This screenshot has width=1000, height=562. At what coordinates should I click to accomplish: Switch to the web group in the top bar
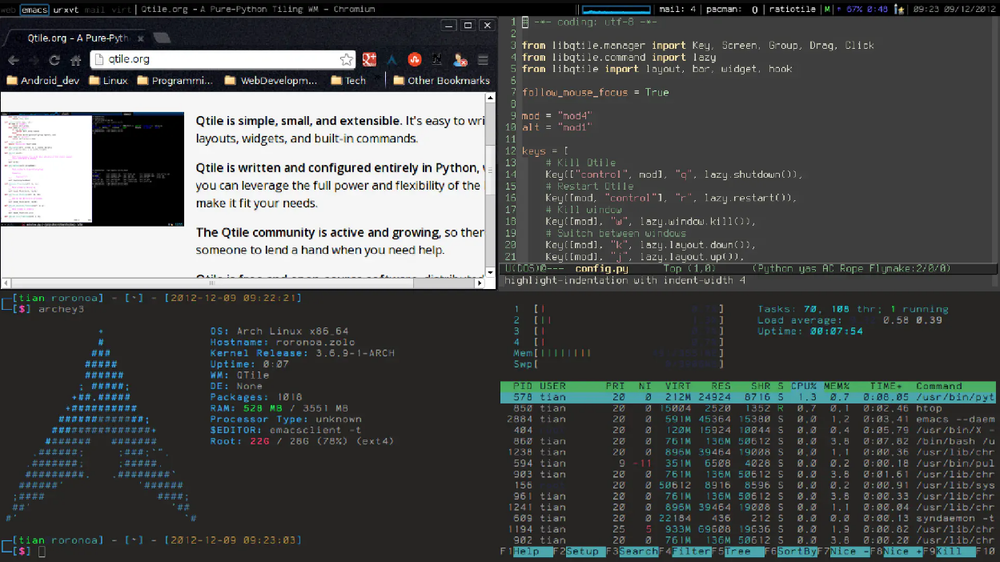[8, 10]
